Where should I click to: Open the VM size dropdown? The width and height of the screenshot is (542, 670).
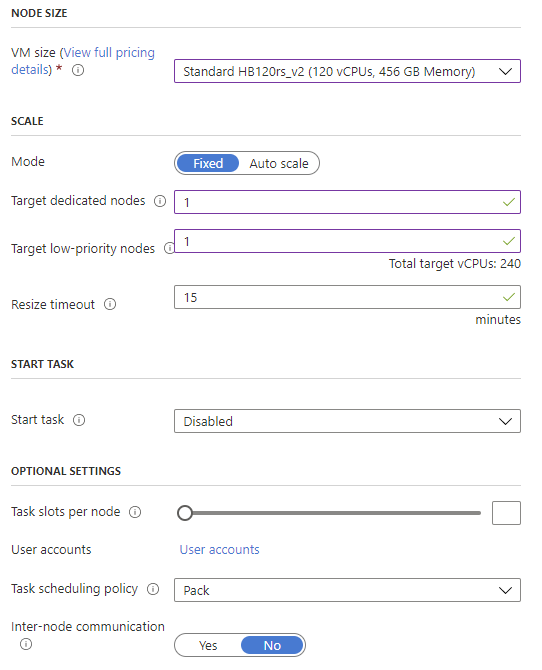click(x=347, y=71)
